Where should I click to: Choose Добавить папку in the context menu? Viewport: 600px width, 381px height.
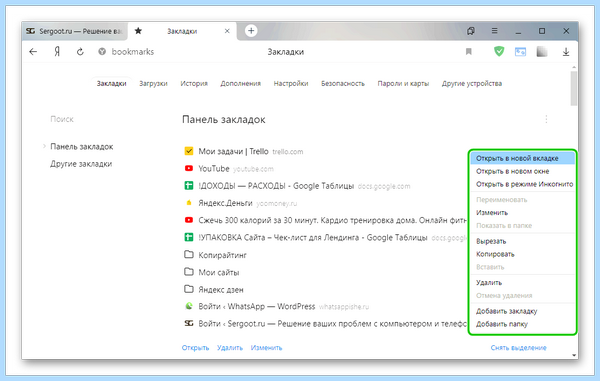pos(522,324)
